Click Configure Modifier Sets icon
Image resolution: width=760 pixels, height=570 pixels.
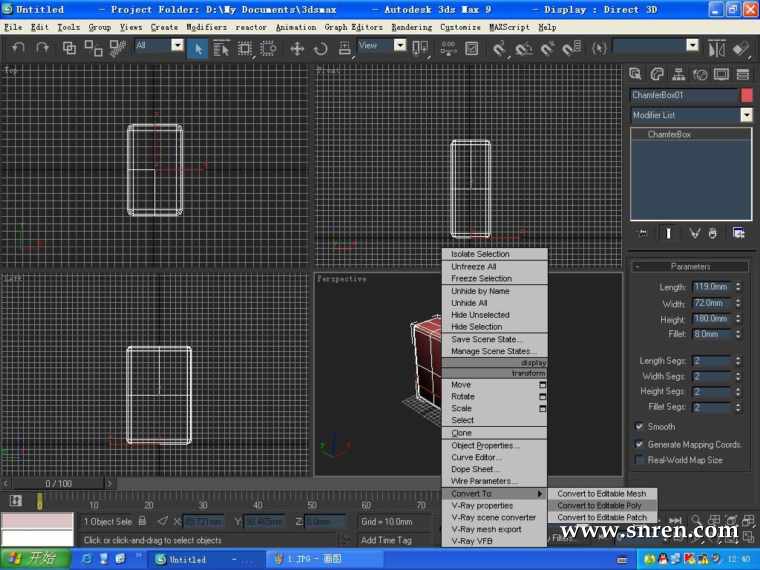738,234
